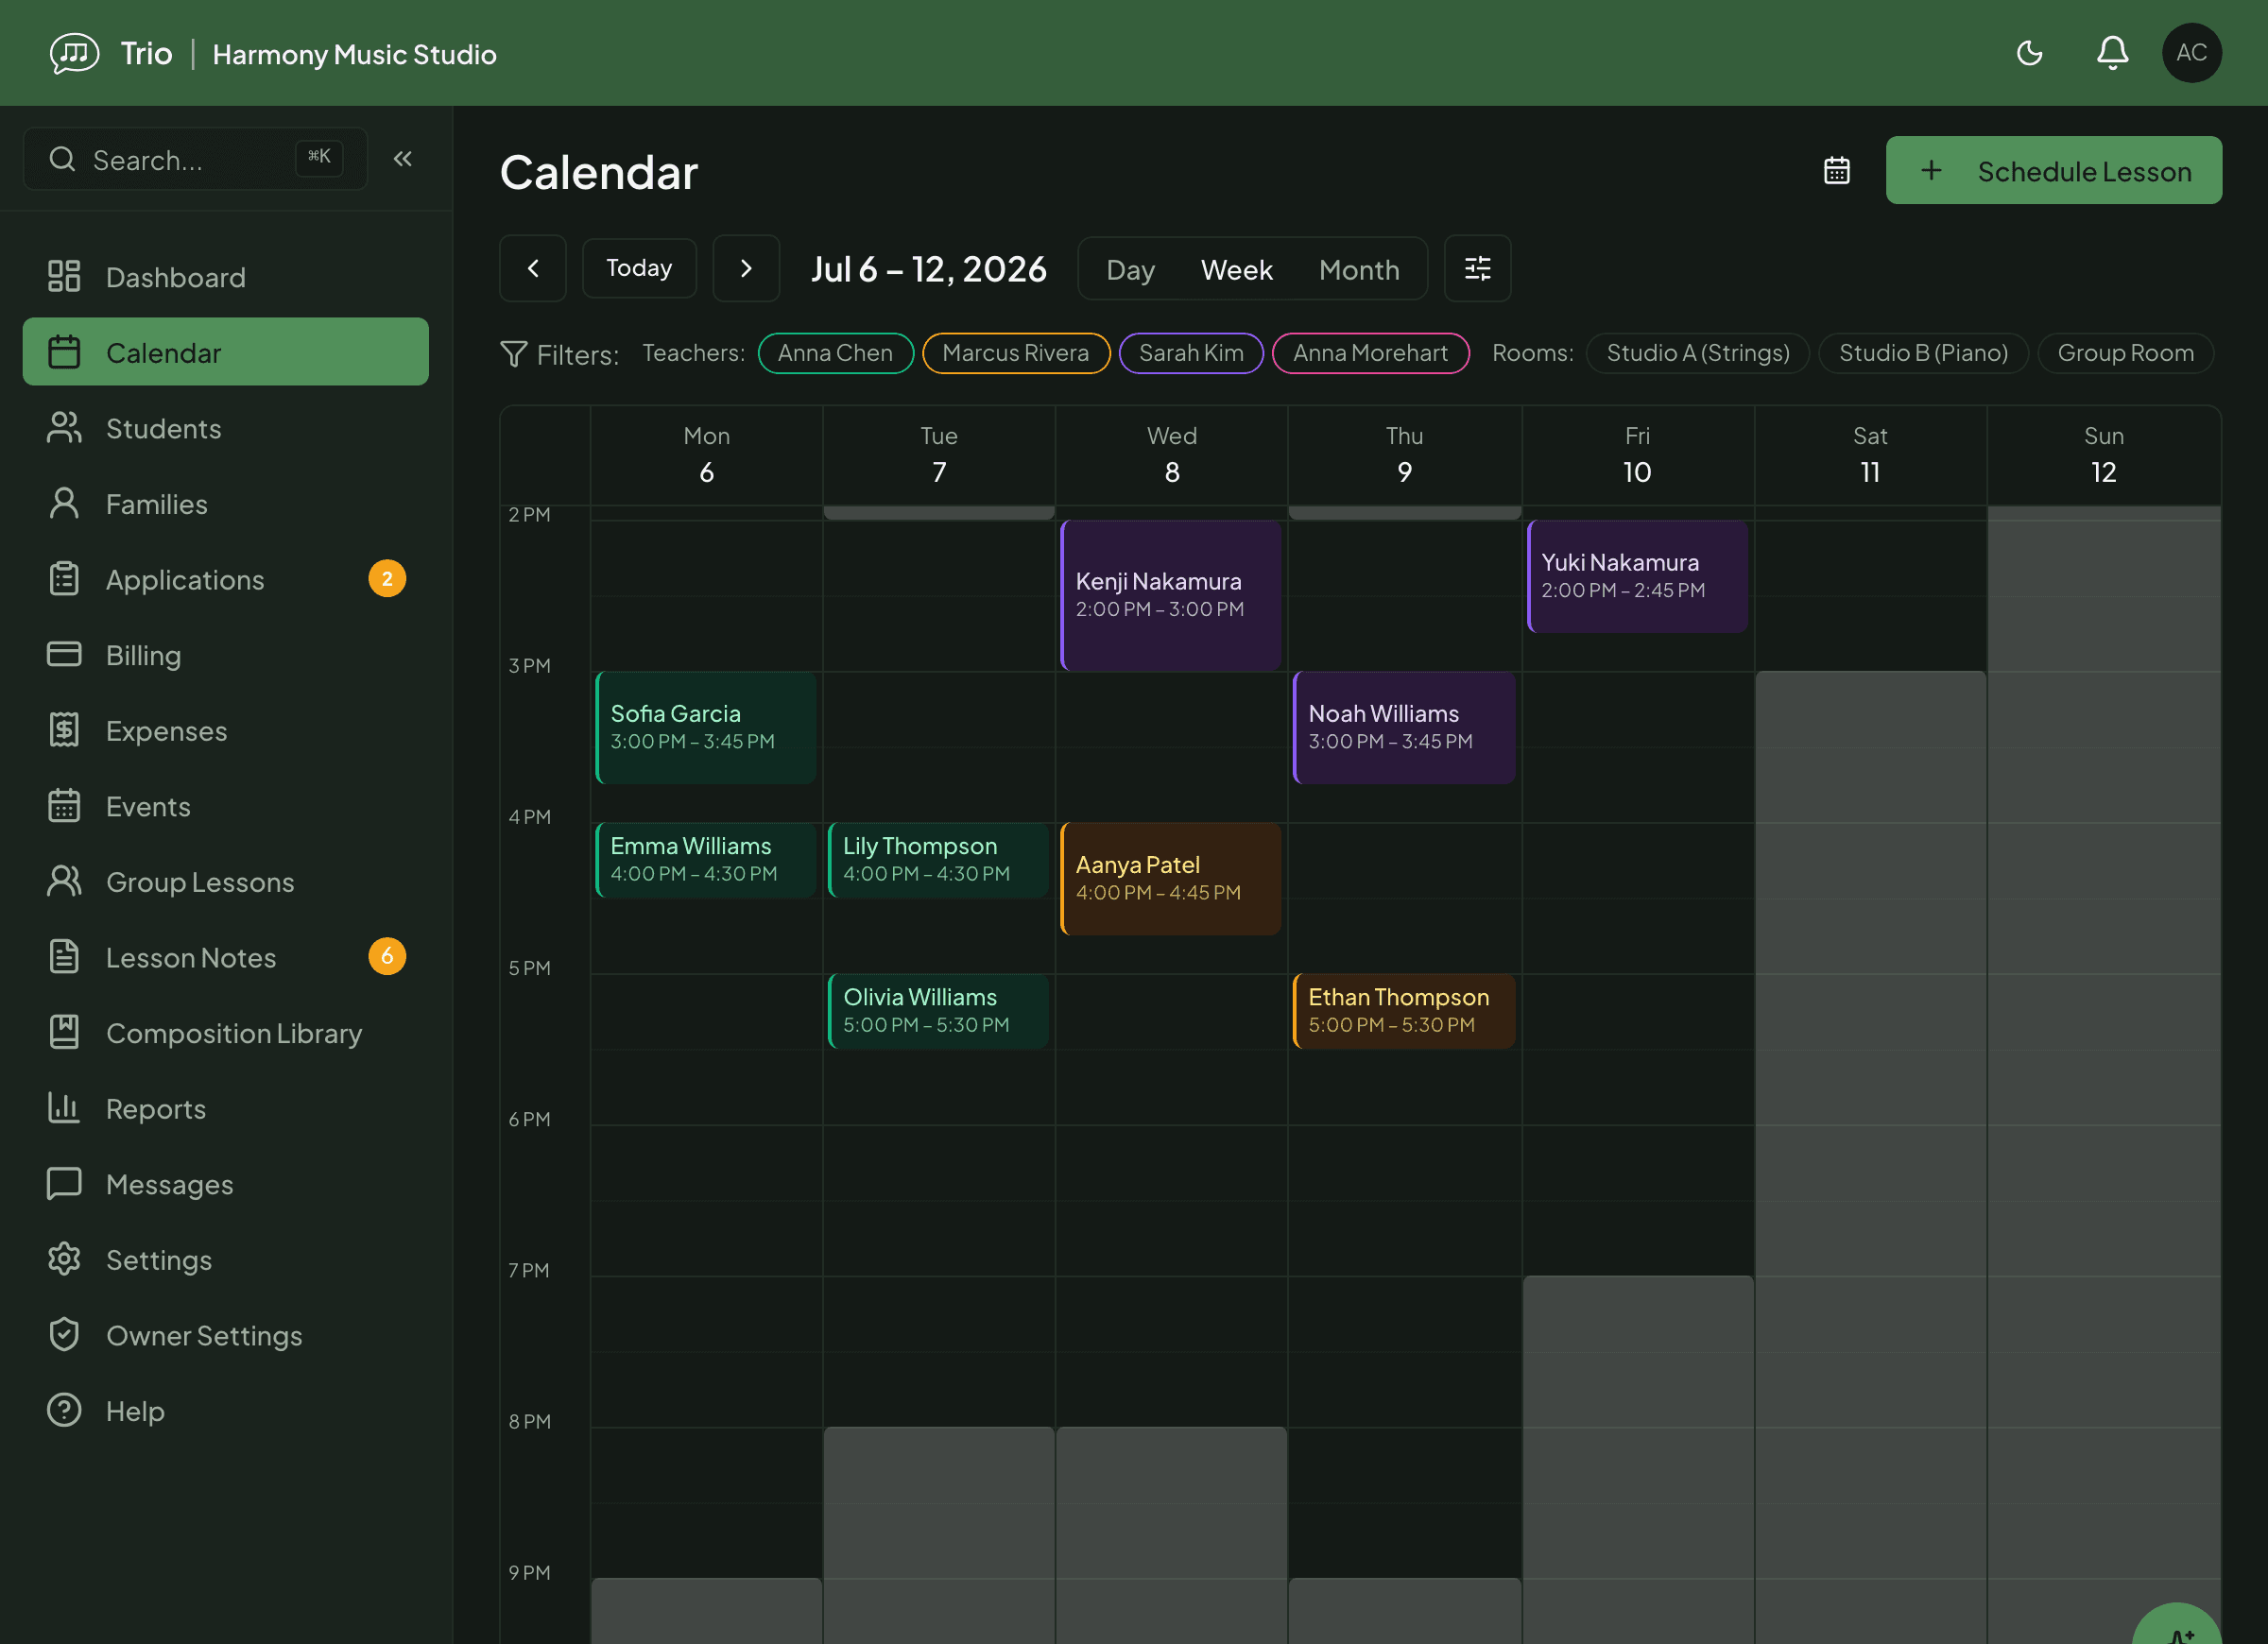Open Families section
The width and height of the screenshot is (2268, 1644).
(225, 504)
